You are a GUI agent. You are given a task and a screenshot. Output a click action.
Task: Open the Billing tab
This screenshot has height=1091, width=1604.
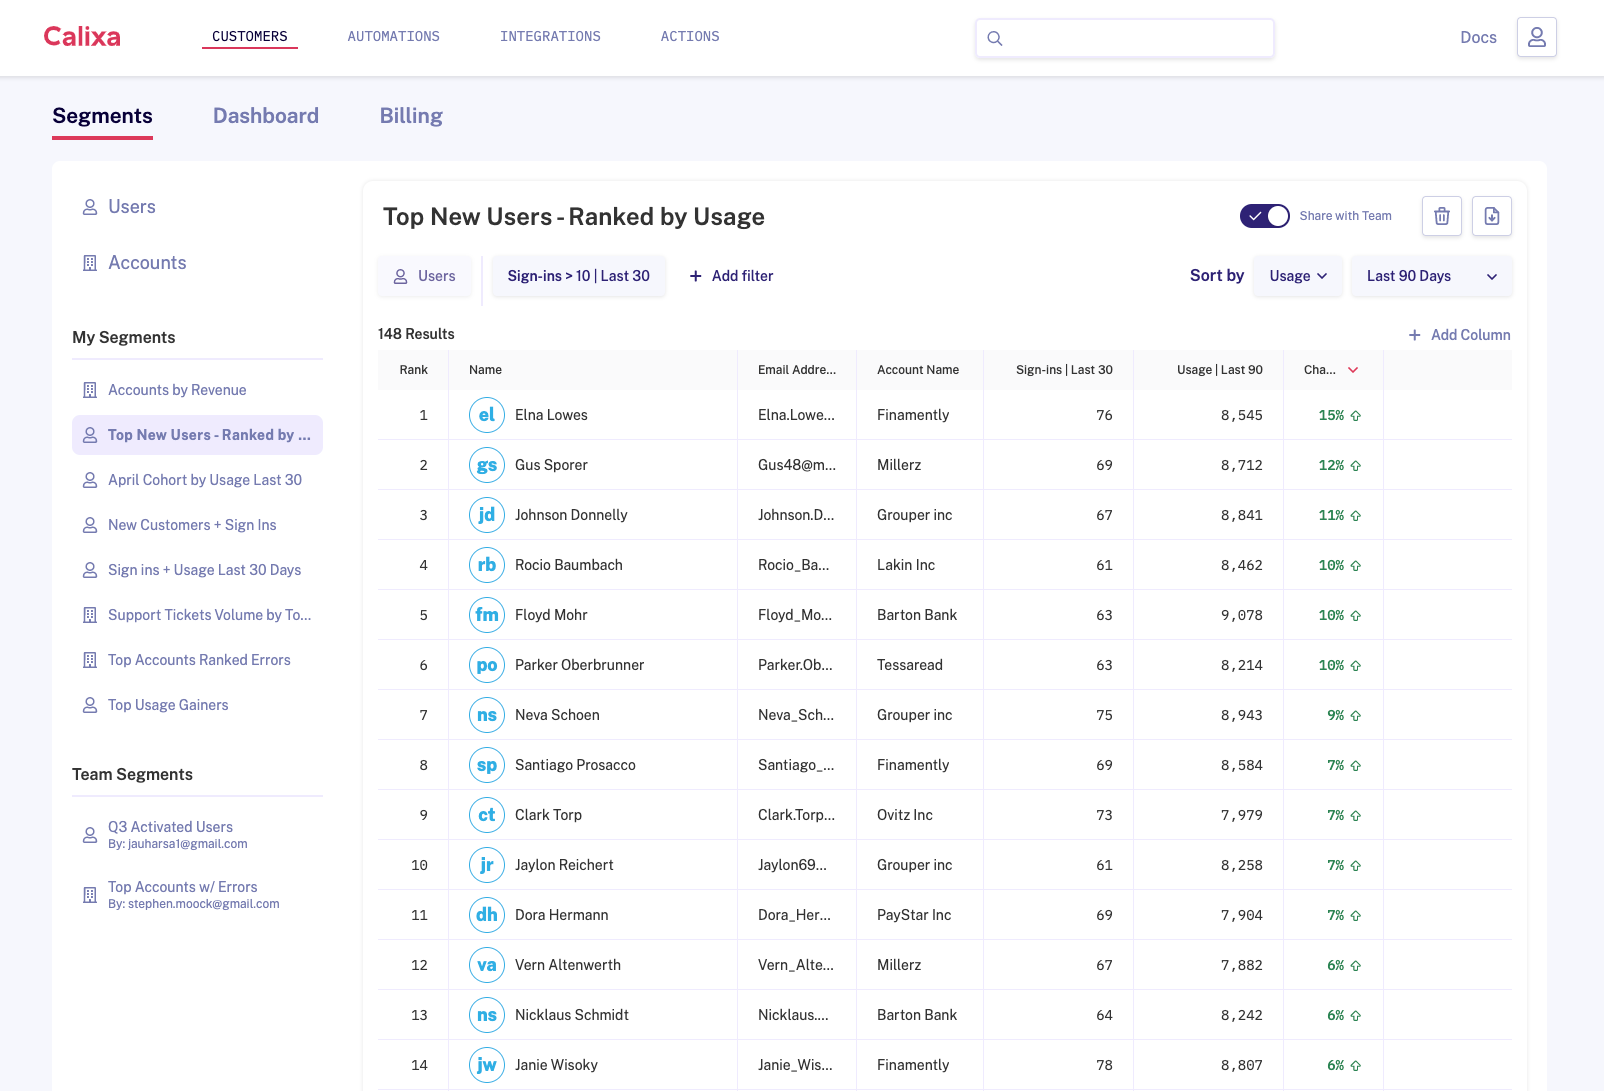pos(411,116)
